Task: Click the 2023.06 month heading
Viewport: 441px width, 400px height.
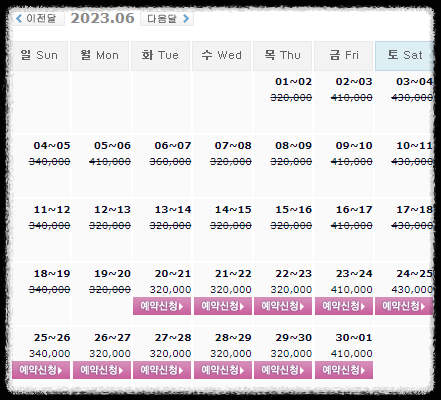Action: pyautogui.click(x=102, y=18)
